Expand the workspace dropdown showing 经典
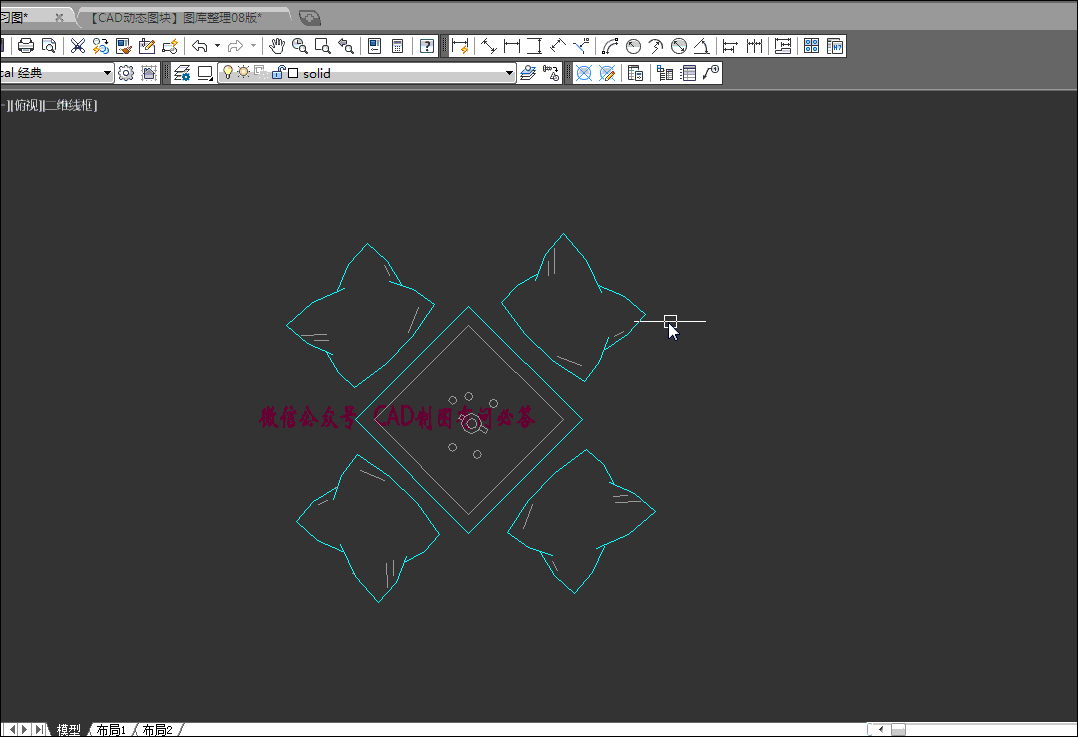The width and height of the screenshot is (1078, 737). click(107, 73)
